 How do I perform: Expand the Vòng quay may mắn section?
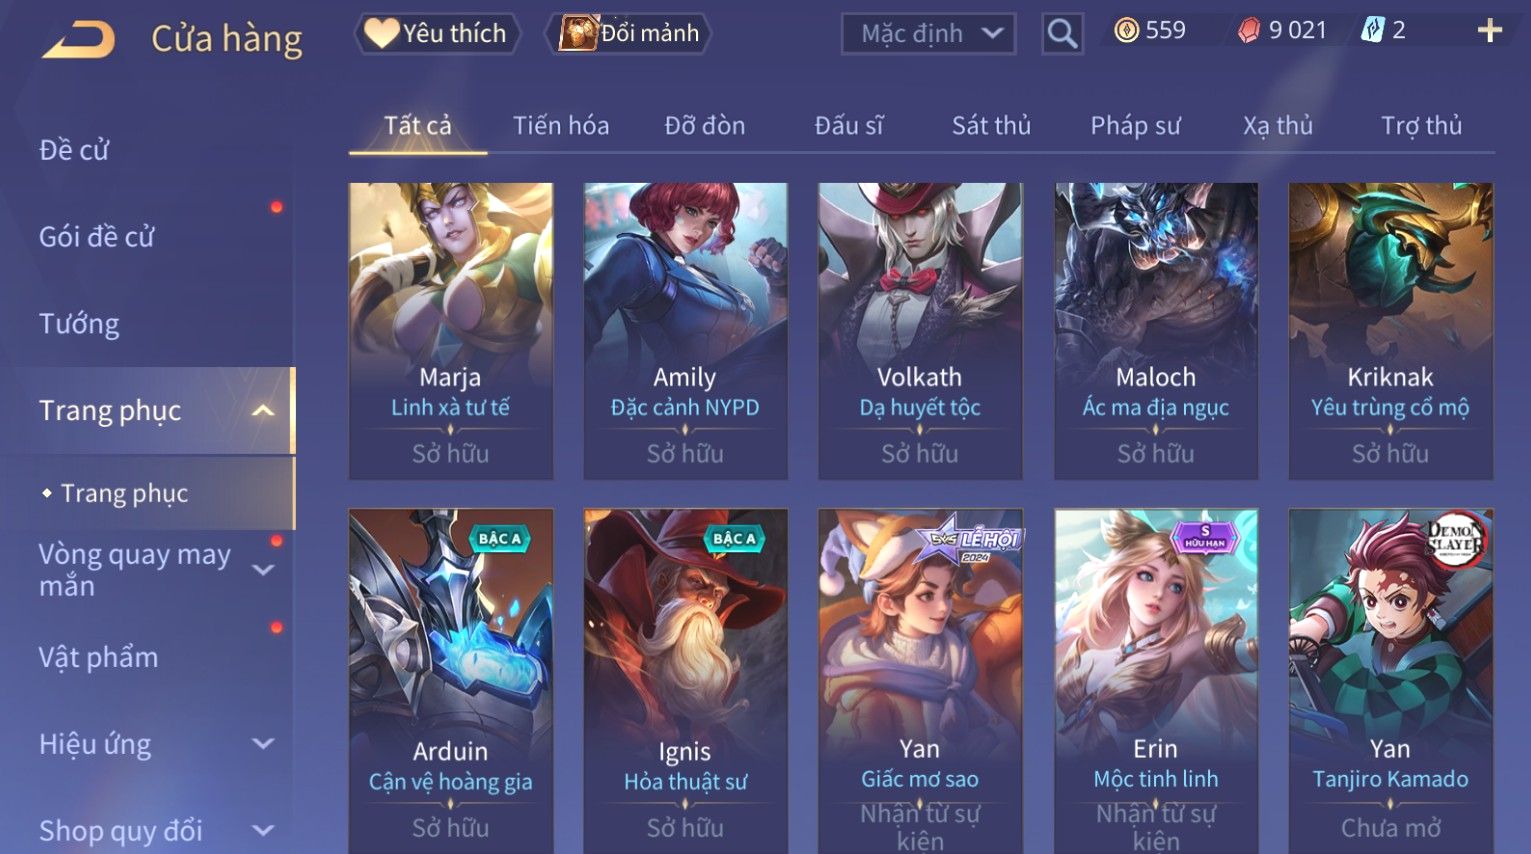click(x=263, y=570)
